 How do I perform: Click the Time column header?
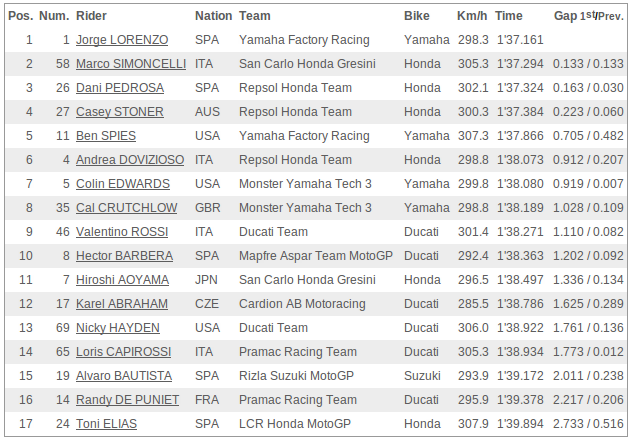tap(509, 16)
